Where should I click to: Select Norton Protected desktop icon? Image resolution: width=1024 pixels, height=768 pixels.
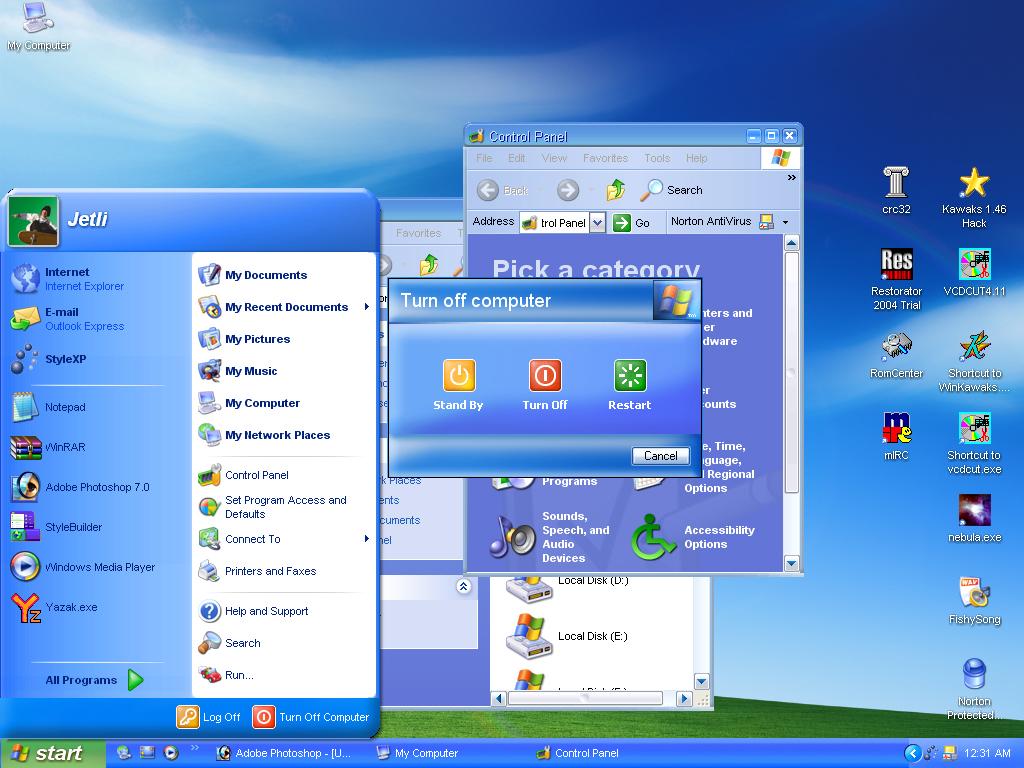coord(974,690)
